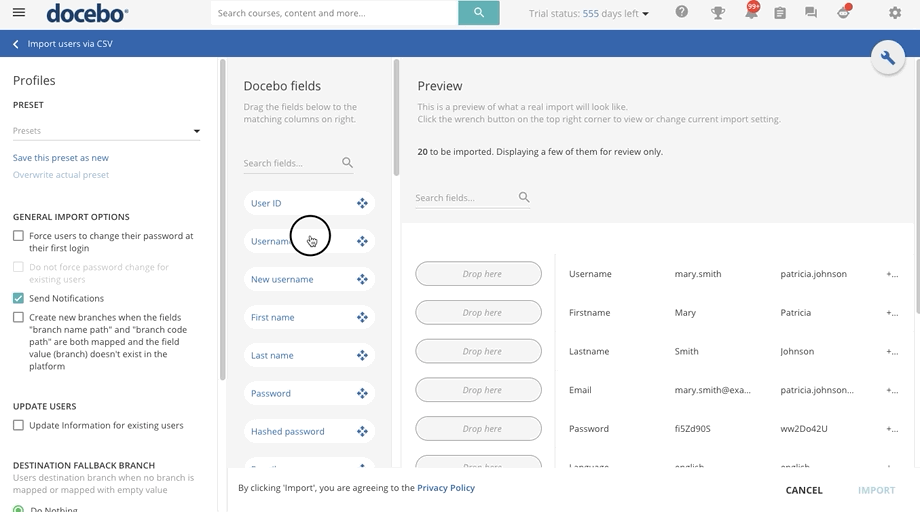Go back using Import users arrow
Image resolution: width=920 pixels, height=512 pixels.
point(16,44)
